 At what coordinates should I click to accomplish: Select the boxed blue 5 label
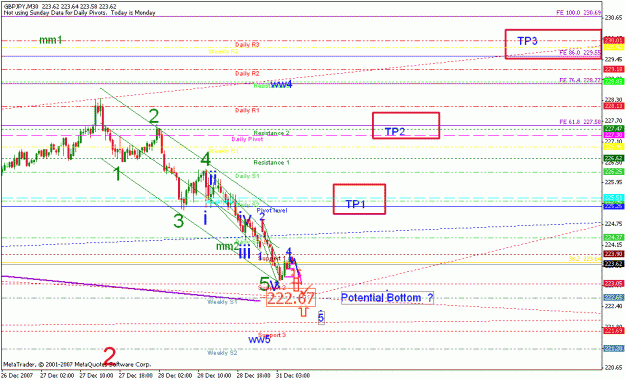coord(321,317)
